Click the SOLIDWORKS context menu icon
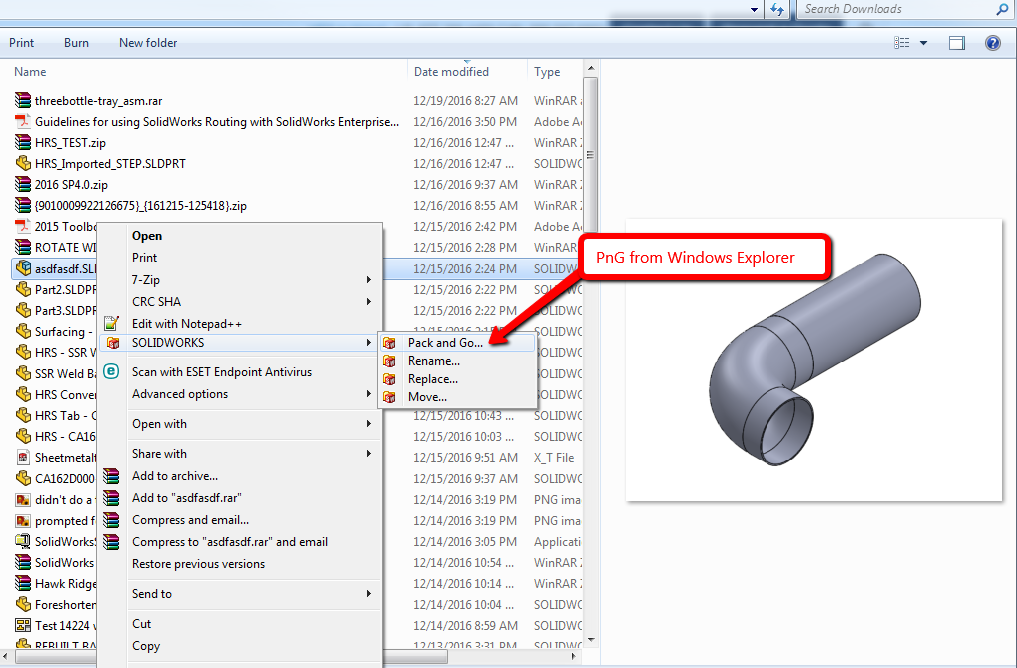Viewport: 1017px width, 668px height. click(113, 343)
